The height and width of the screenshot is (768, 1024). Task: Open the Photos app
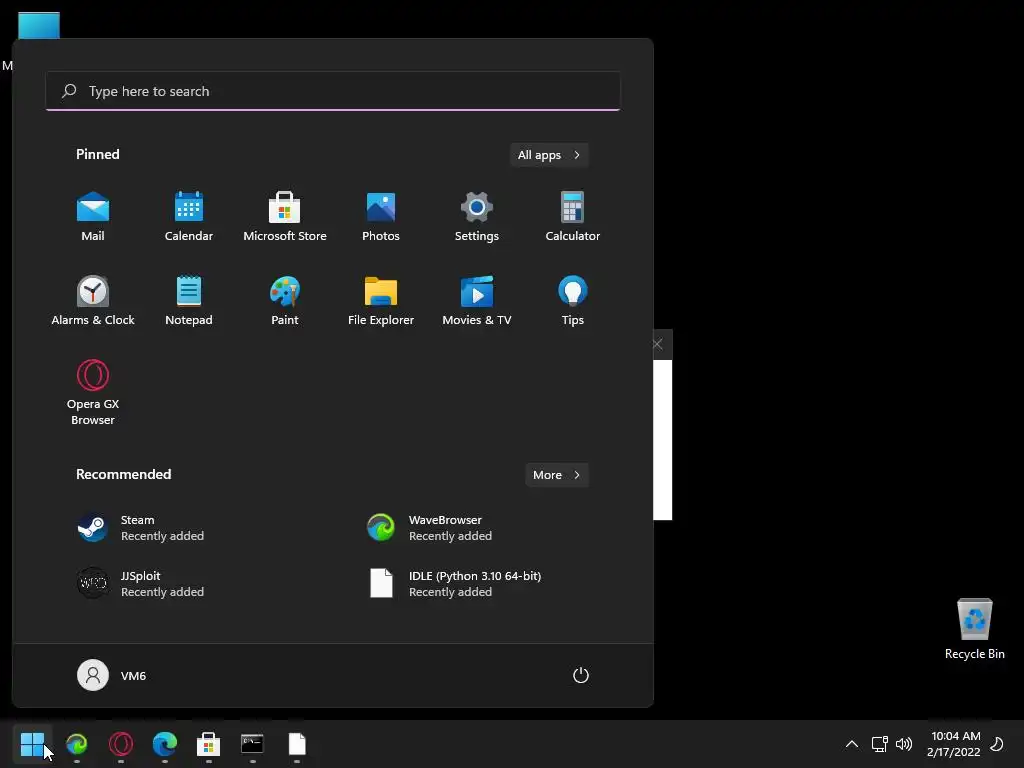pyautogui.click(x=381, y=217)
